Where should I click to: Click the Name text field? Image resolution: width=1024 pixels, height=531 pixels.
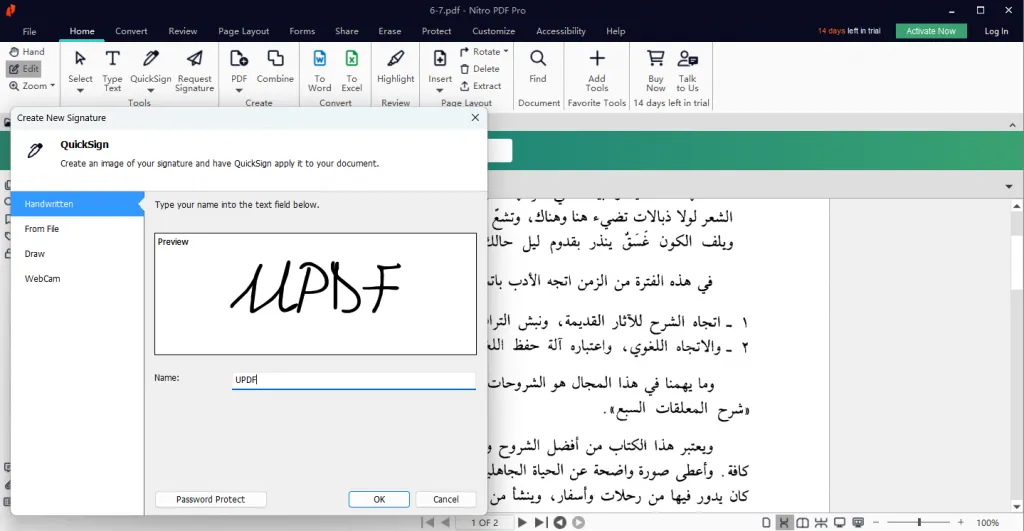(x=353, y=380)
